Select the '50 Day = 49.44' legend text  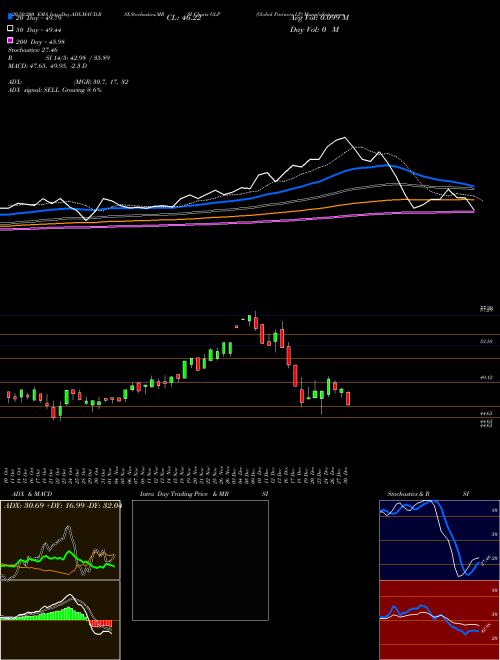pyautogui.click(x=38, y=30)
